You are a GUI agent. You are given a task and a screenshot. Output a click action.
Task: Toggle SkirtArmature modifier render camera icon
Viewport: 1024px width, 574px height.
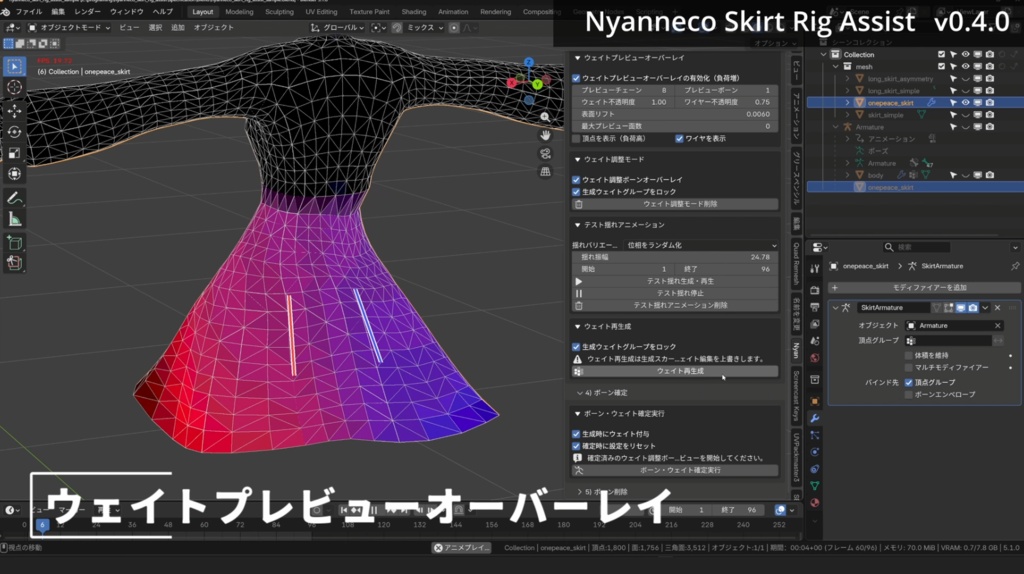click(x=973, y=308)
